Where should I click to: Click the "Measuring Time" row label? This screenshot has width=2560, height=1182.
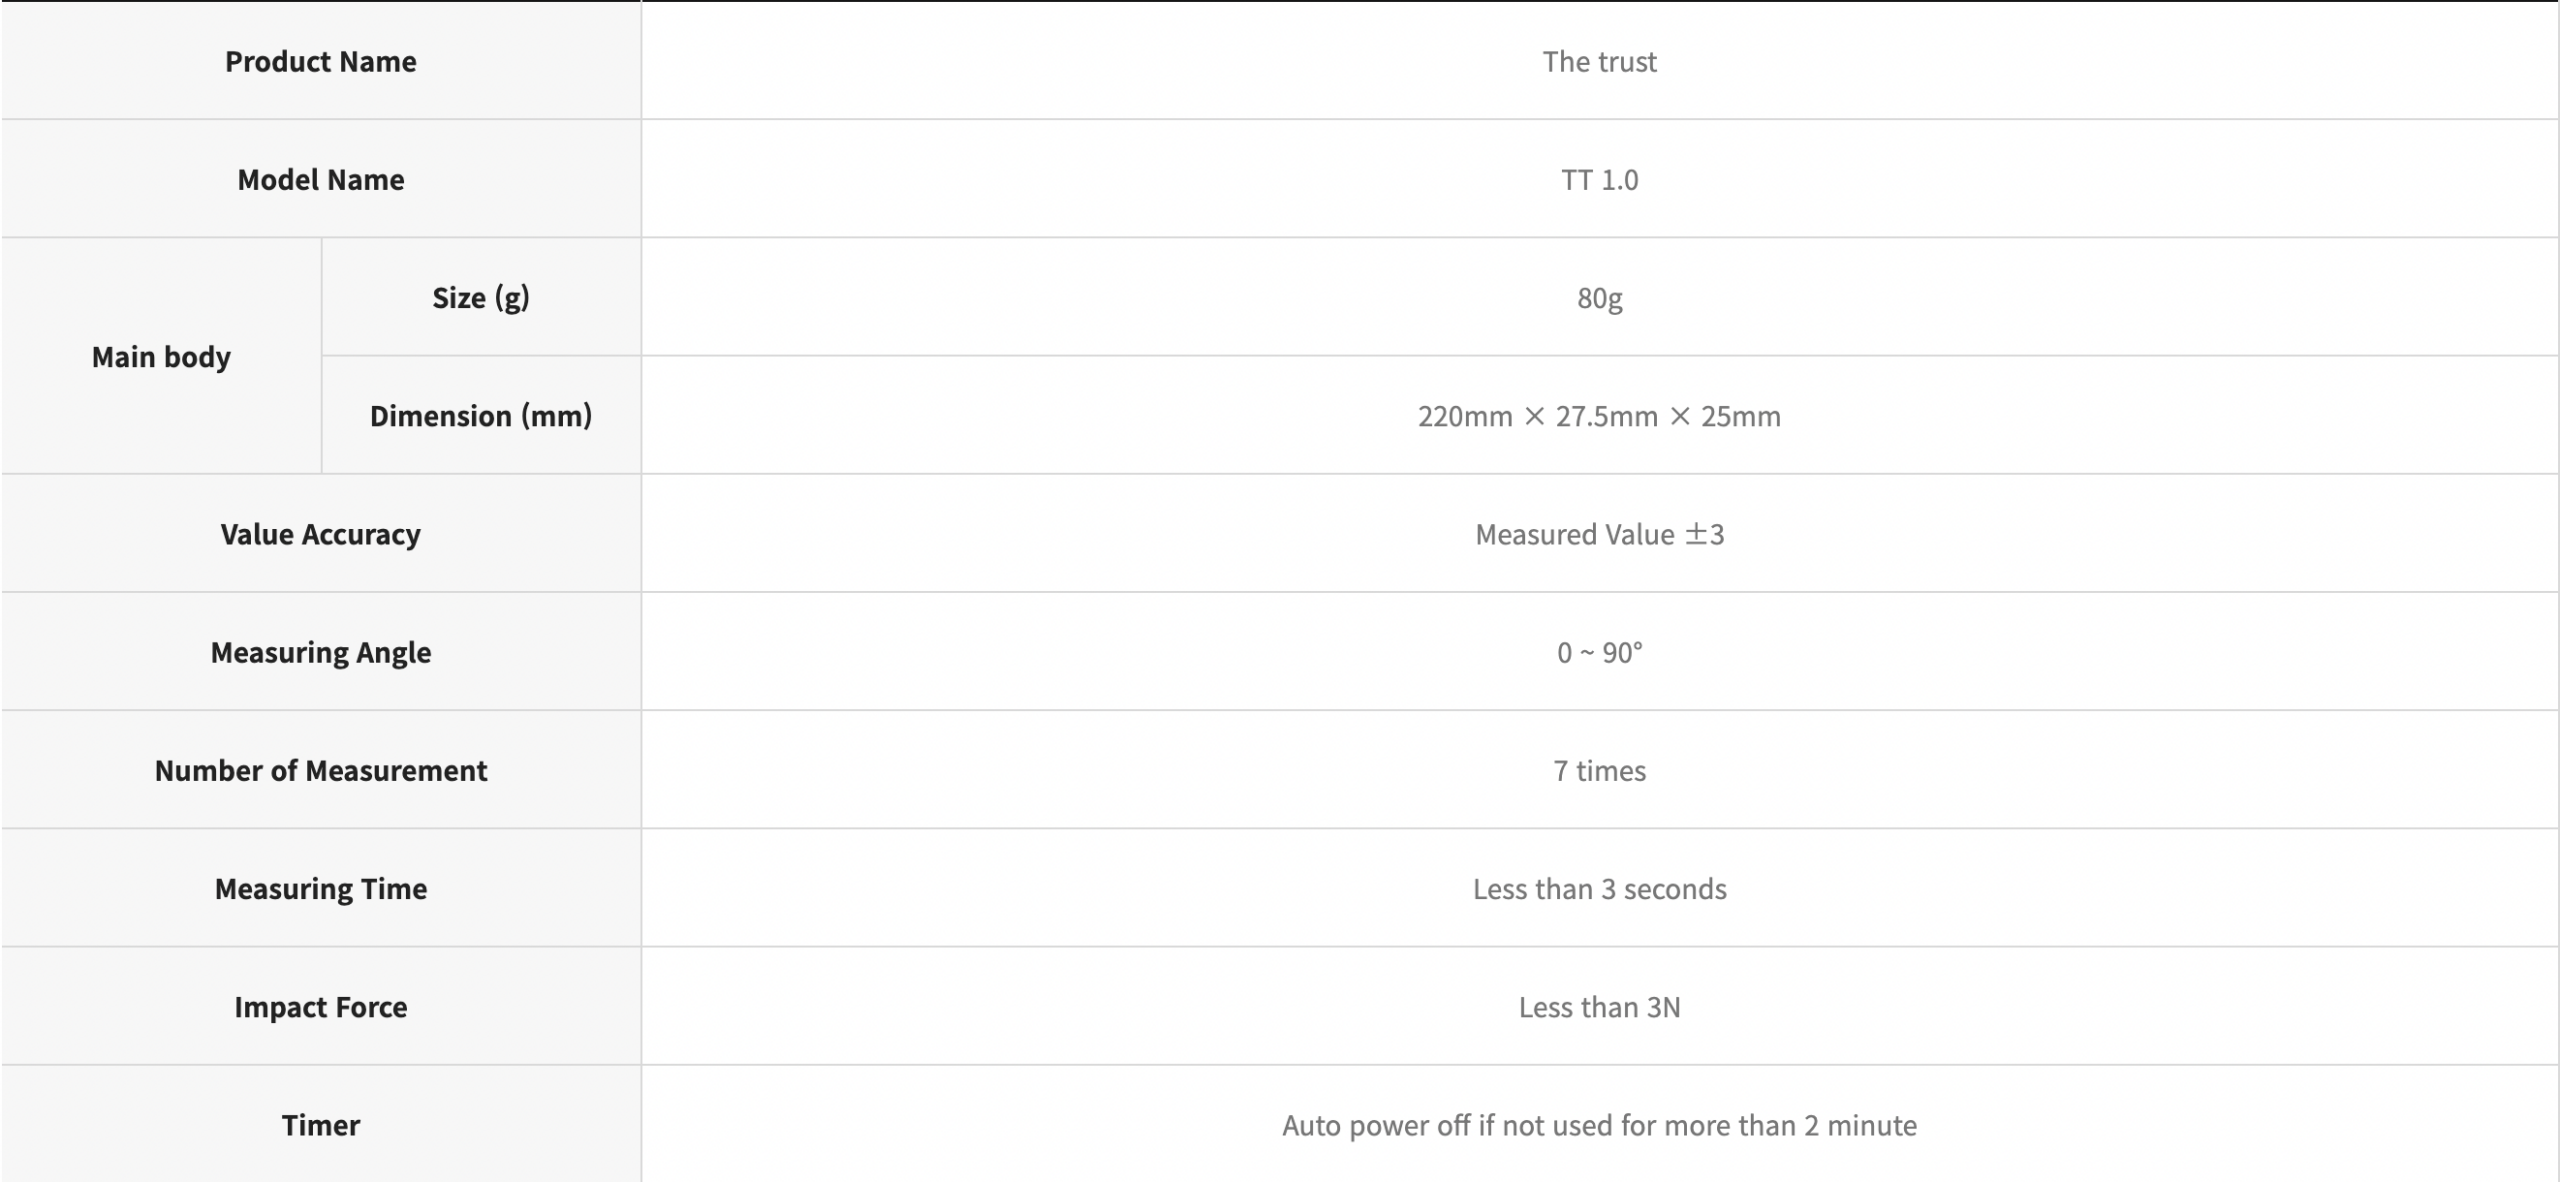click(x=320, y=888)
